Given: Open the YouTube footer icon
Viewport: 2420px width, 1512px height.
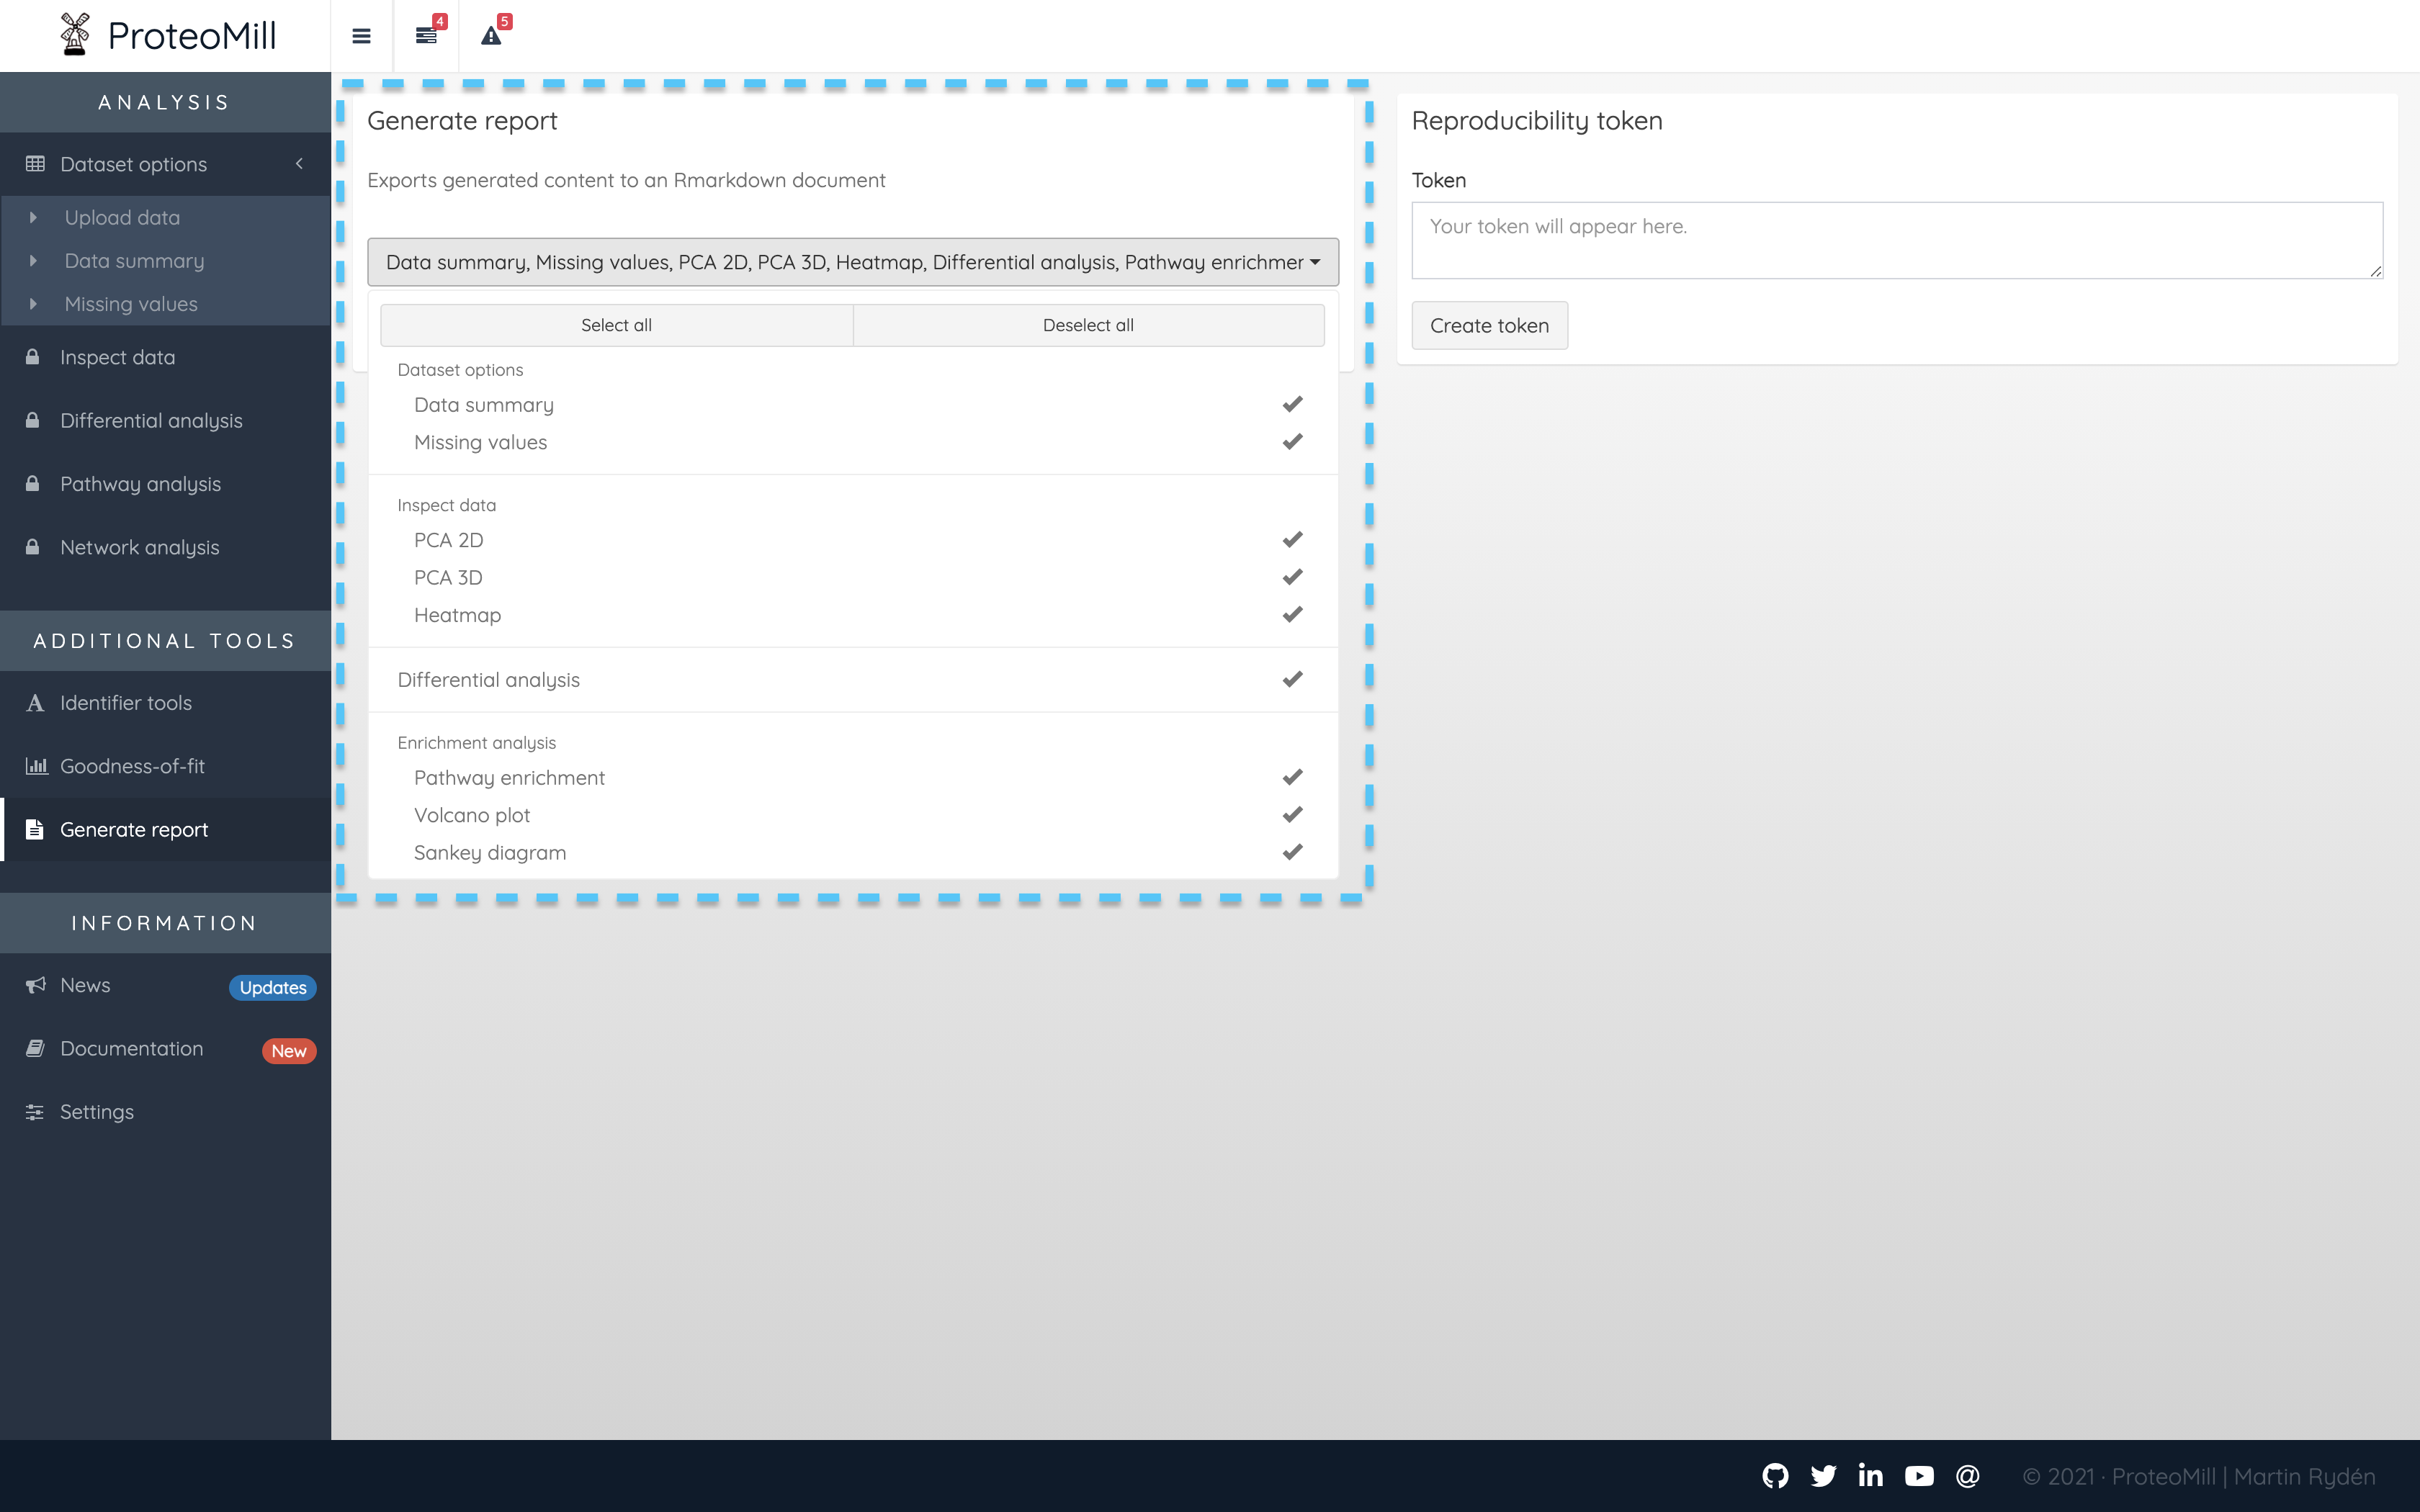Looking at the screenshot, I should coord(1919,1476).
